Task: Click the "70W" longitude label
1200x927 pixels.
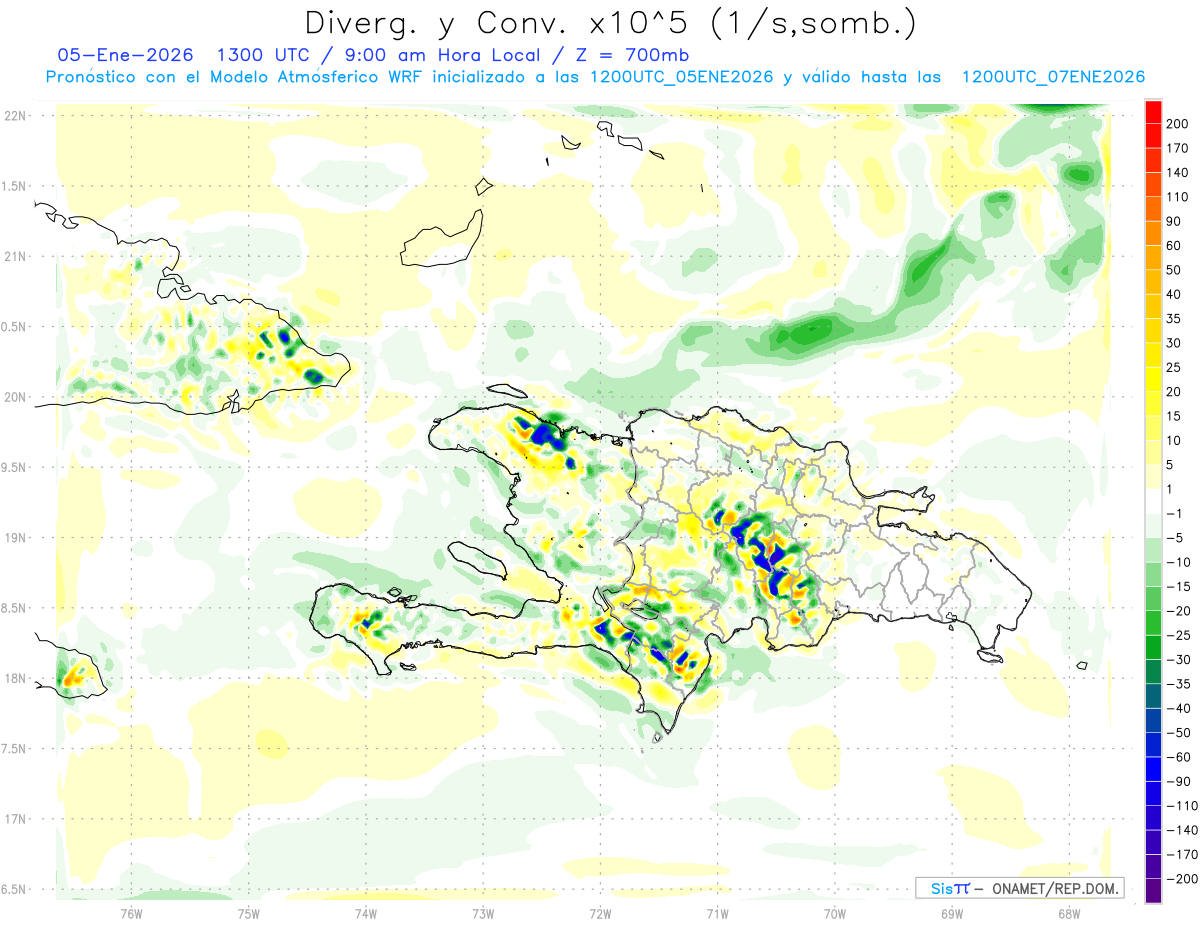Action: point(835,913)
